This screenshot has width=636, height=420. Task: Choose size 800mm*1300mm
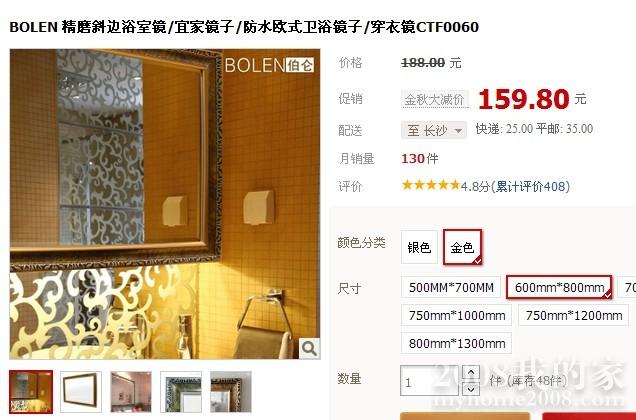point(457,343)
